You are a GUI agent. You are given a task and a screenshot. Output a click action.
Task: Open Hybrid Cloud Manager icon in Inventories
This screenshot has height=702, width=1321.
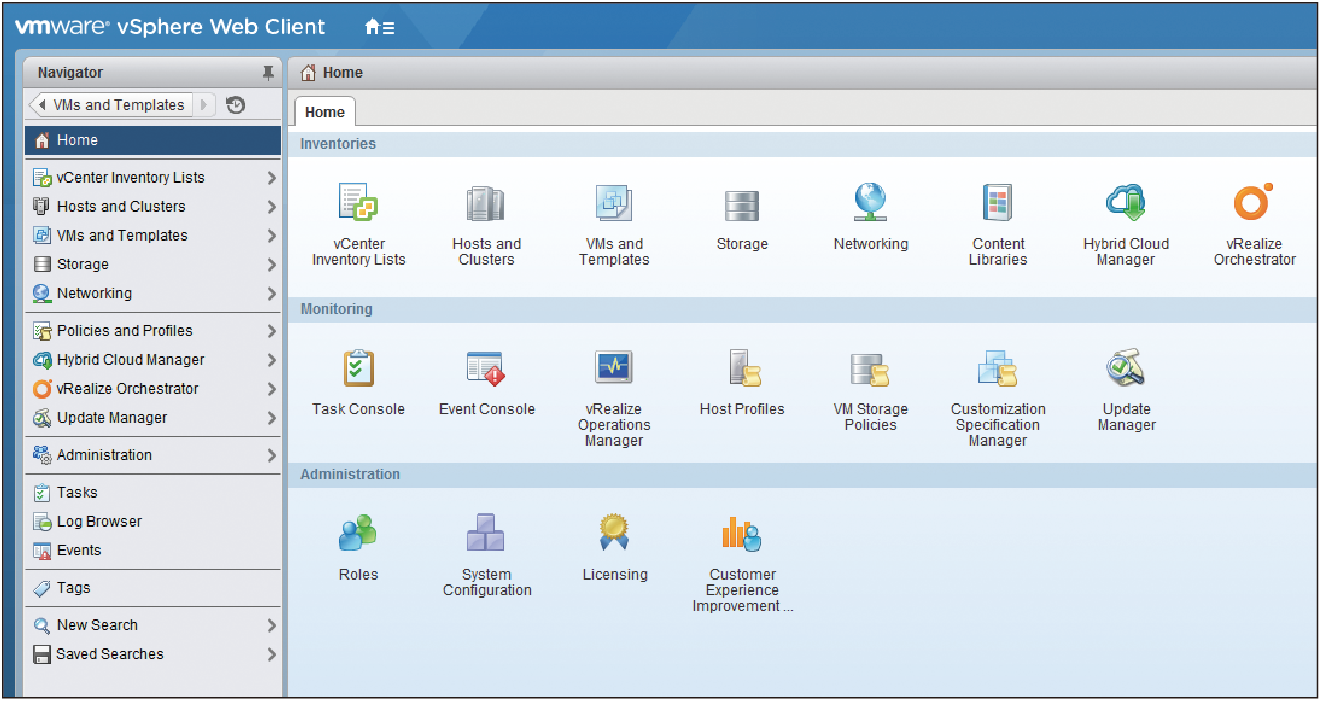coord(1126,204)
